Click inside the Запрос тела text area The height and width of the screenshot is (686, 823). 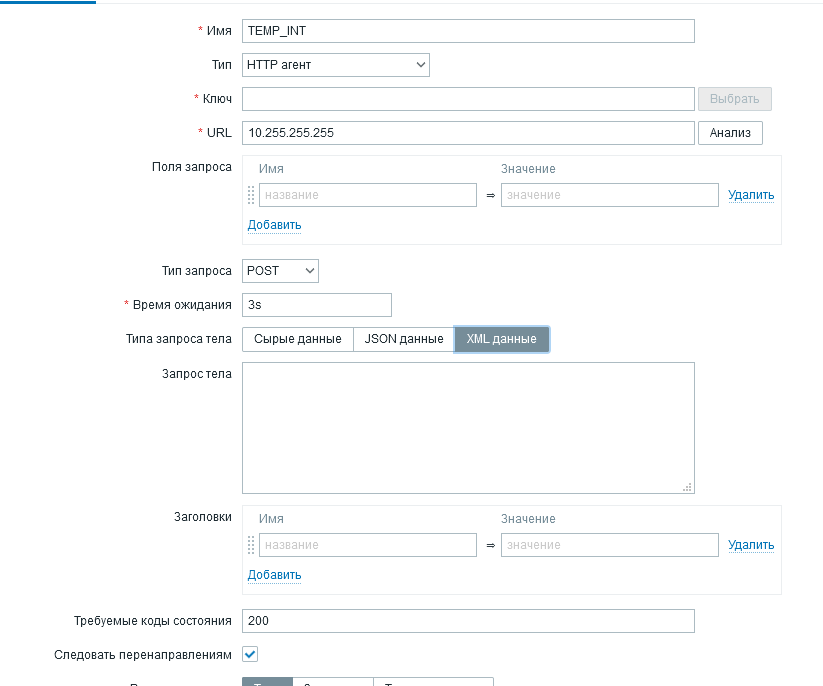tap(468, 428)
